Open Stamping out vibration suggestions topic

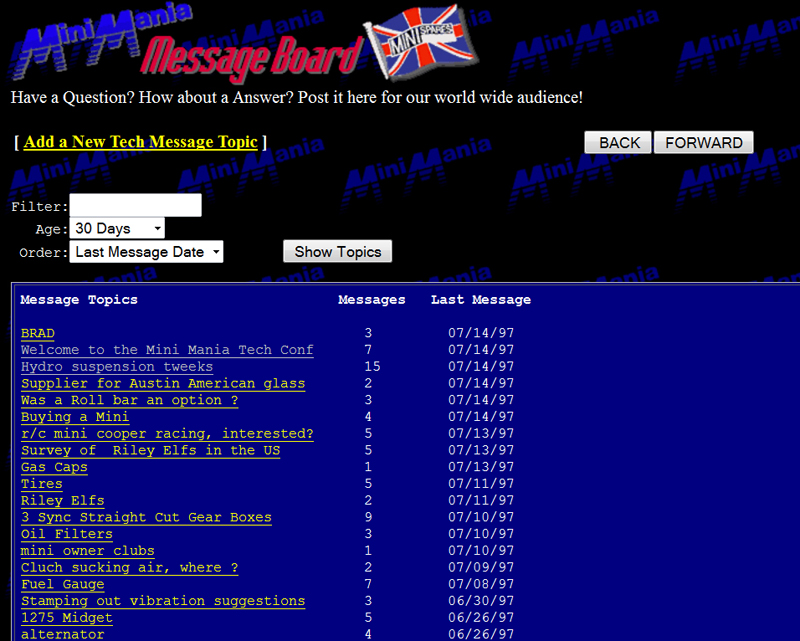click(x=163, y=601)
